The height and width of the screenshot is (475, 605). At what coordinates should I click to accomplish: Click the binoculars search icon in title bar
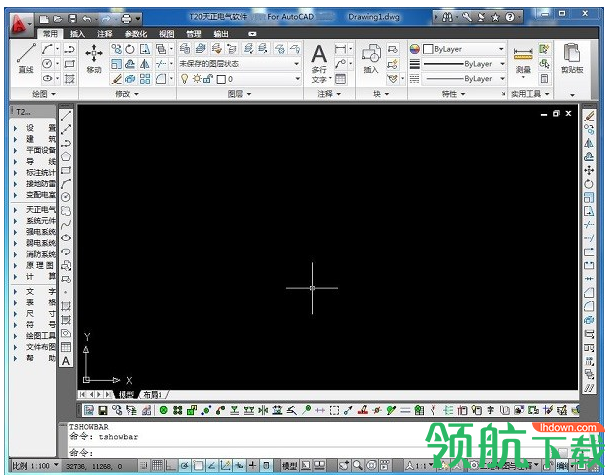click(x=447, y=17)
